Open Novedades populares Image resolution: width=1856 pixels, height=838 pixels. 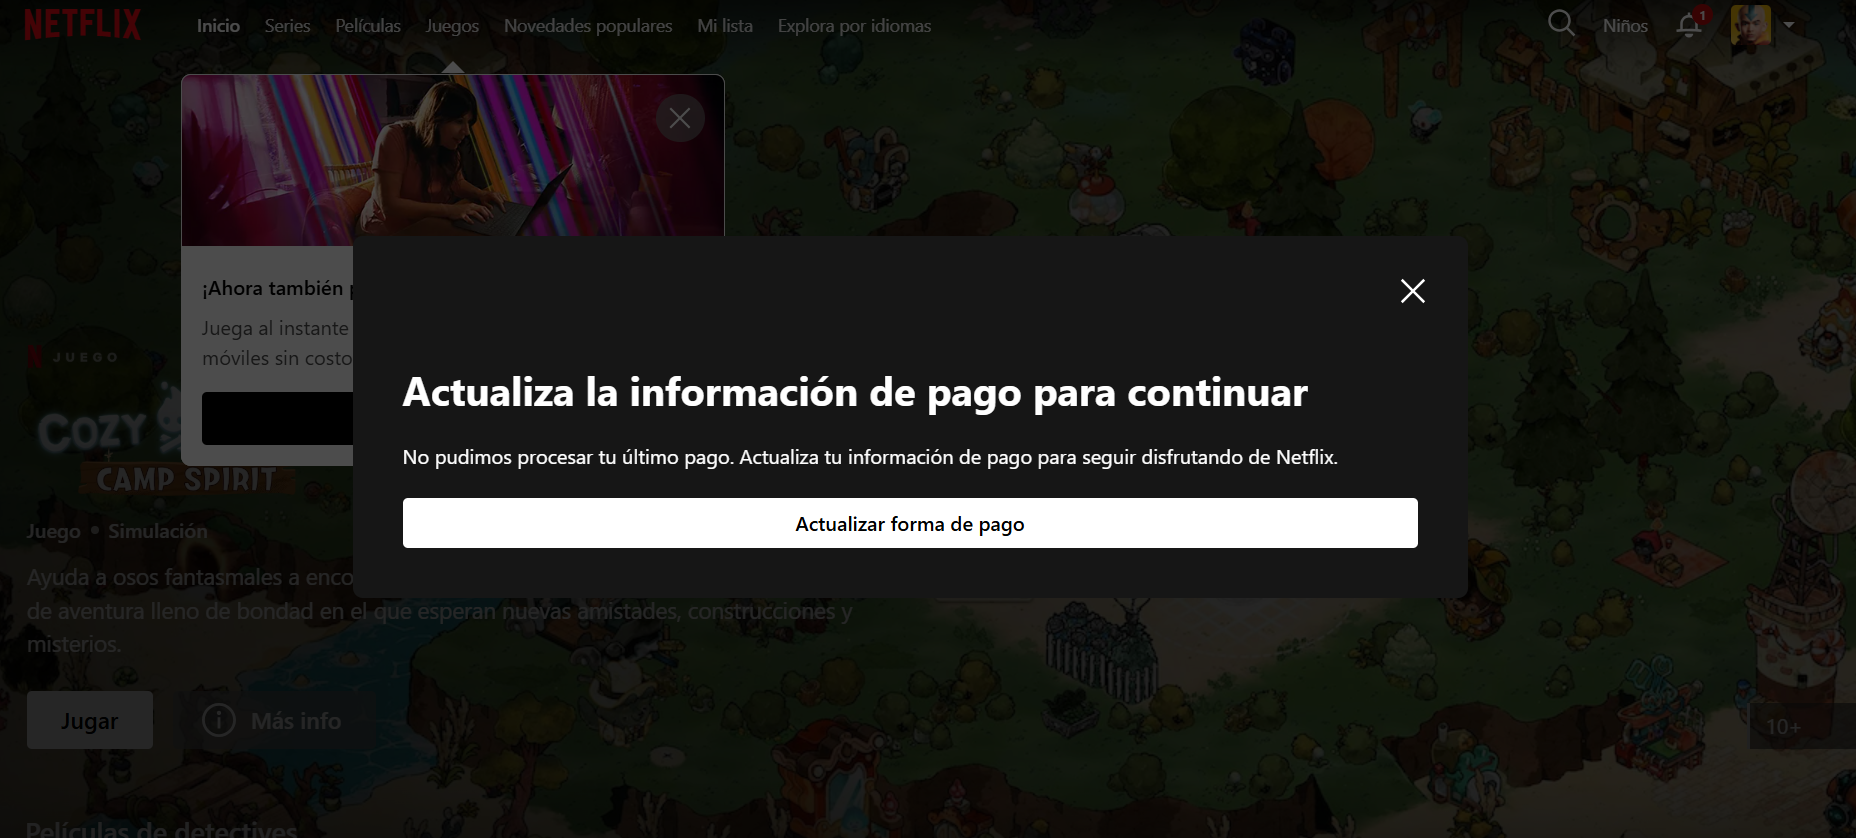click(588, 26)
